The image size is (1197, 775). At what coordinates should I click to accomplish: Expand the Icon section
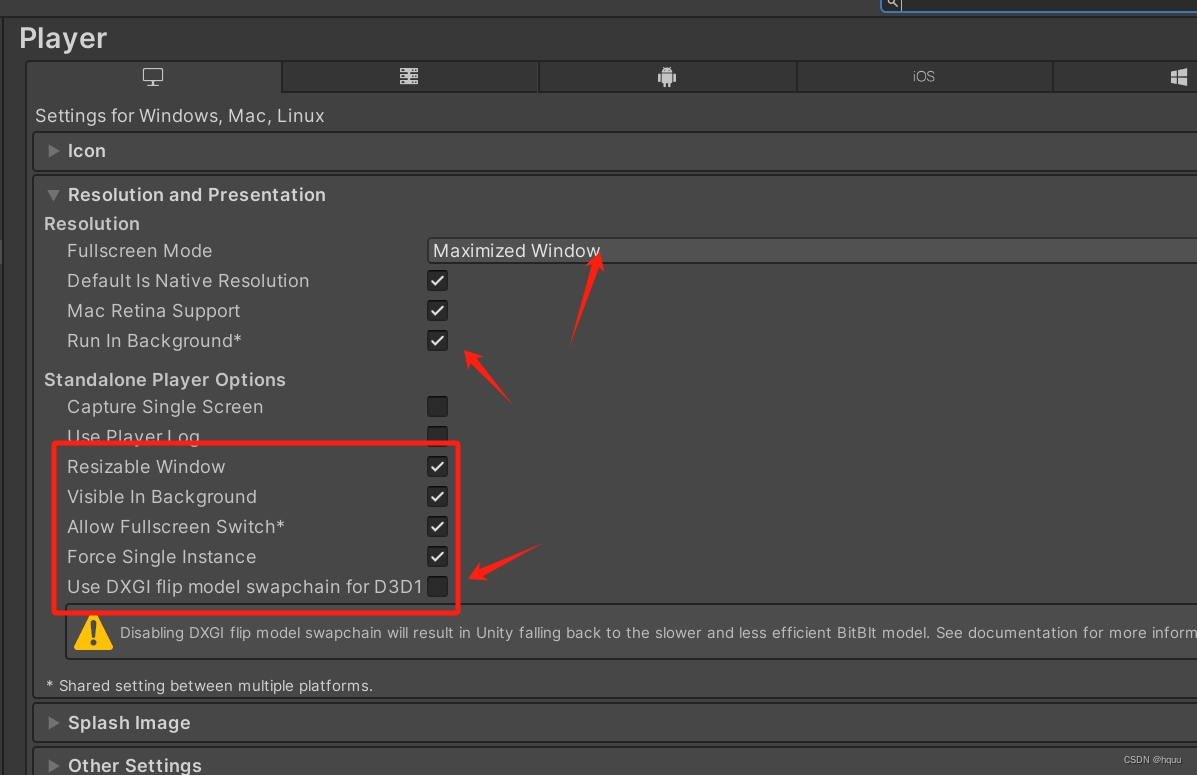[53, 151]
